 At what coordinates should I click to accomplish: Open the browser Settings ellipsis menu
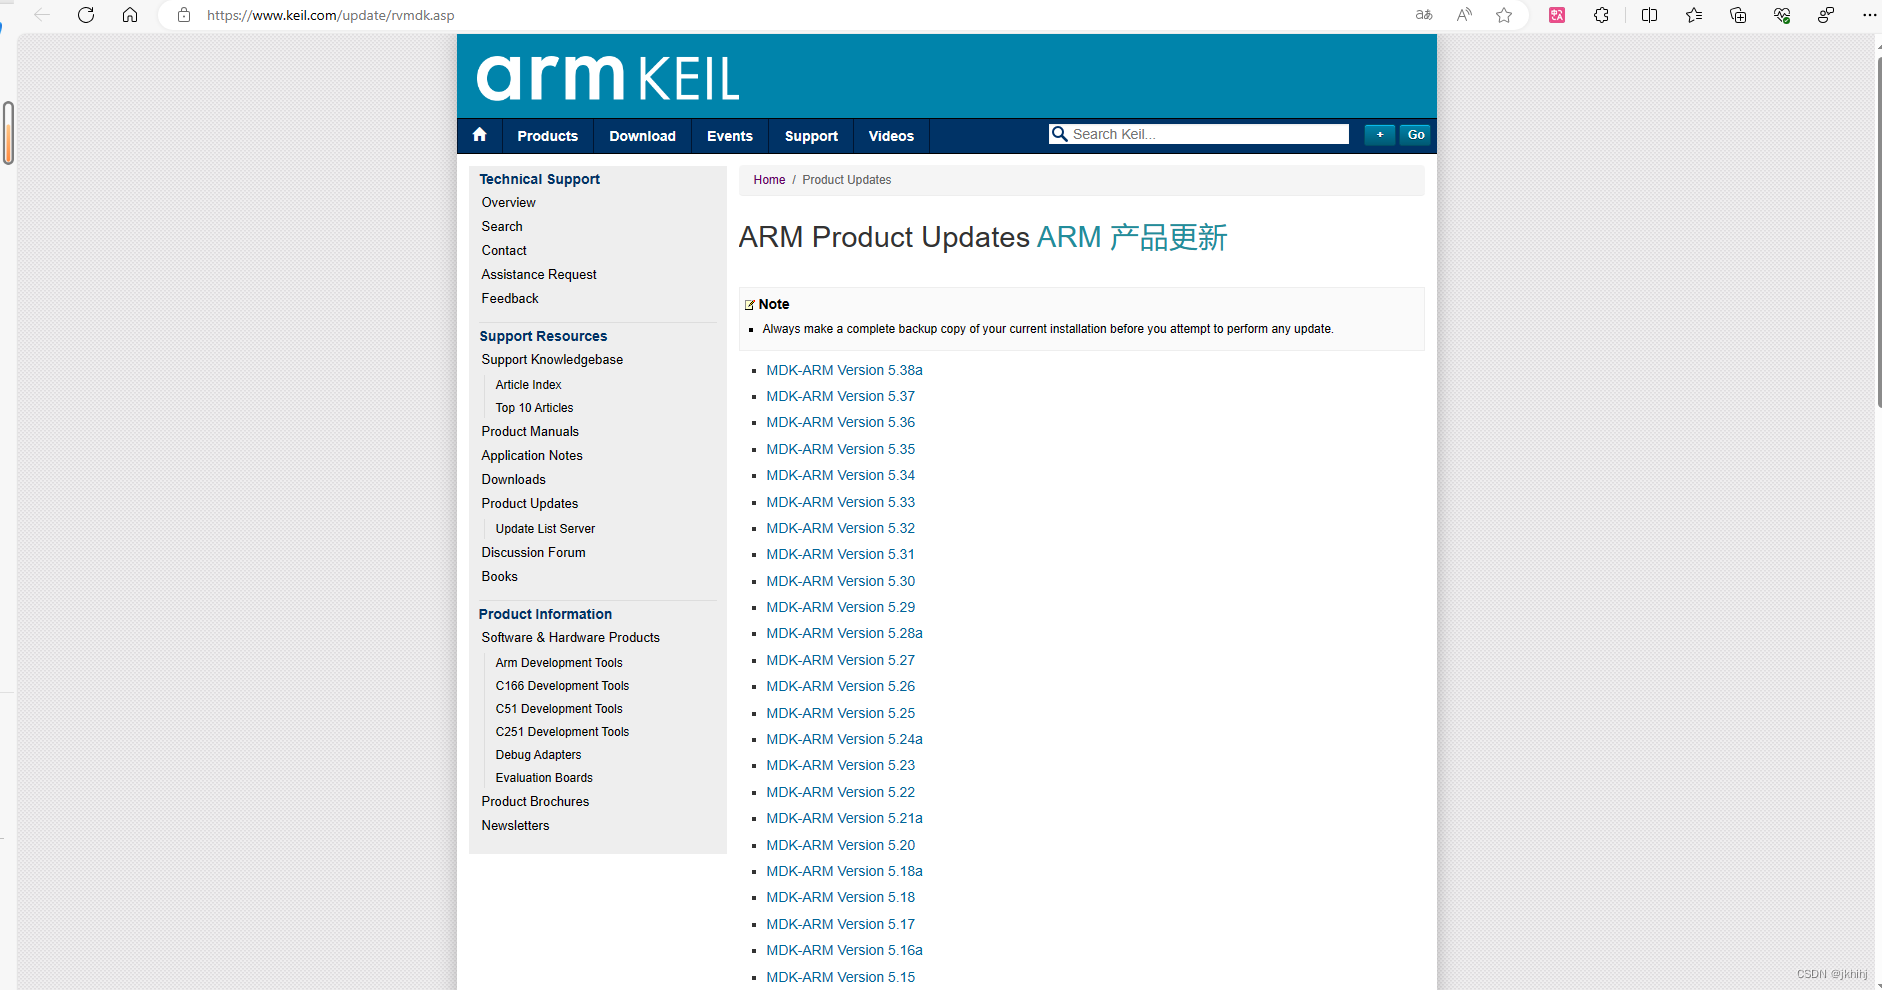[x=1871, y=15]
